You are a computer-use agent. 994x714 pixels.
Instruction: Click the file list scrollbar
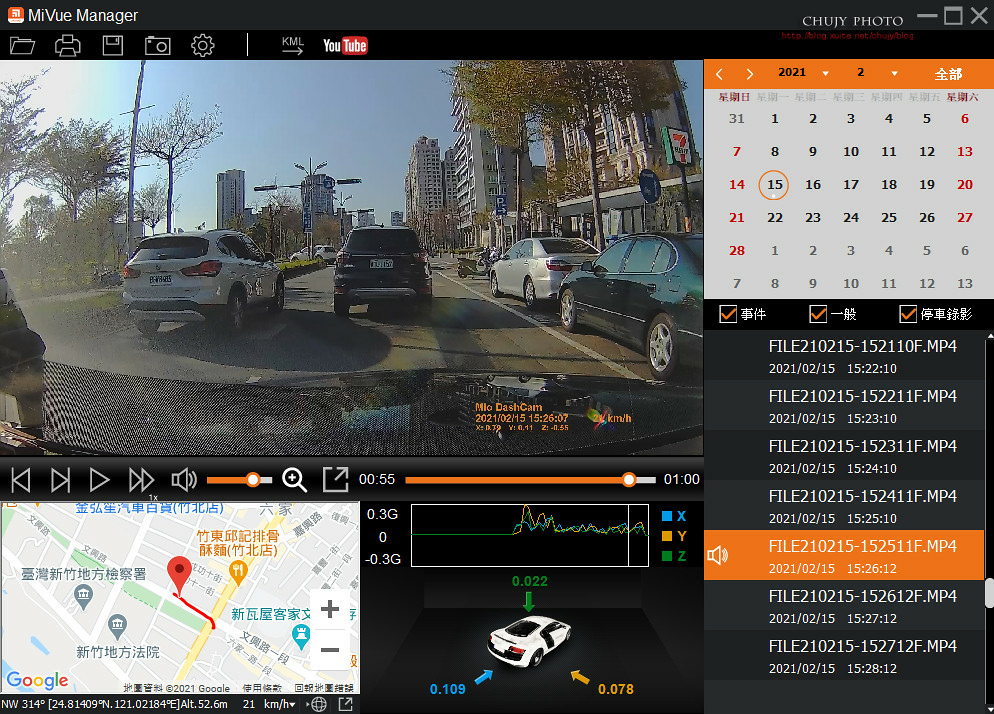pos(989,594)
